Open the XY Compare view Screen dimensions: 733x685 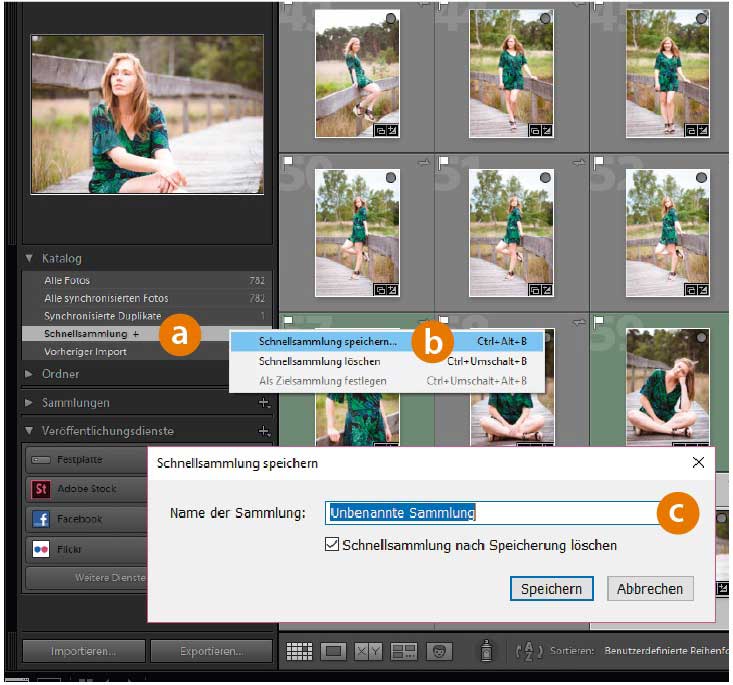click(x=369, y=651)
